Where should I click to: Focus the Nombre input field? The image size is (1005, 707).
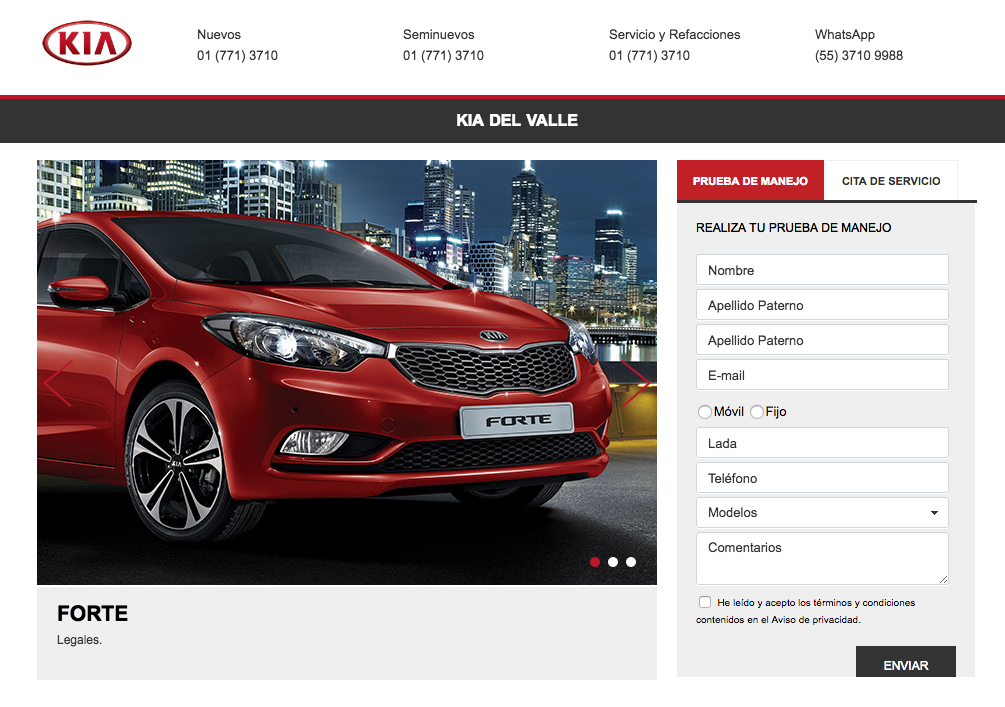click(822, 270)
